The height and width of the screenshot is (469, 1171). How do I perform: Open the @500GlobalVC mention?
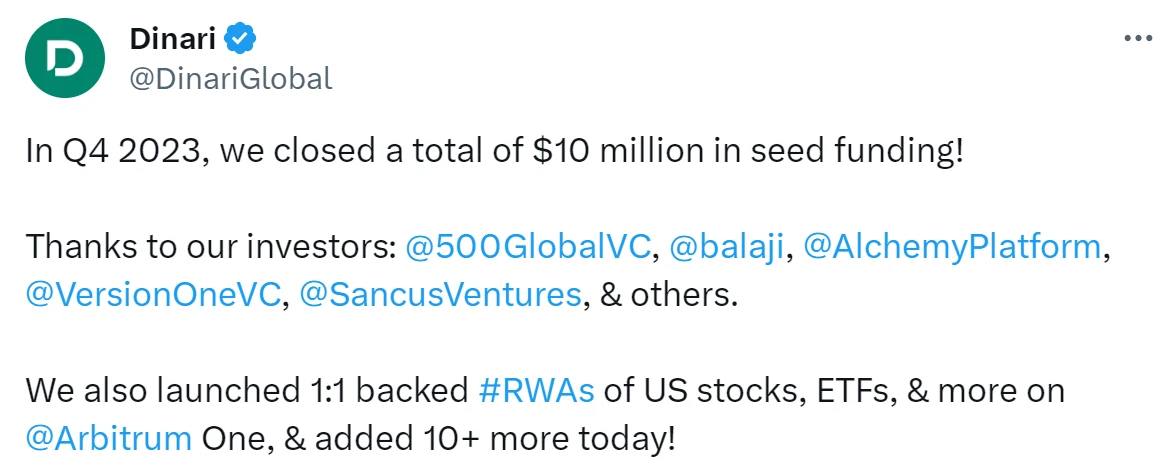[529, 246]
